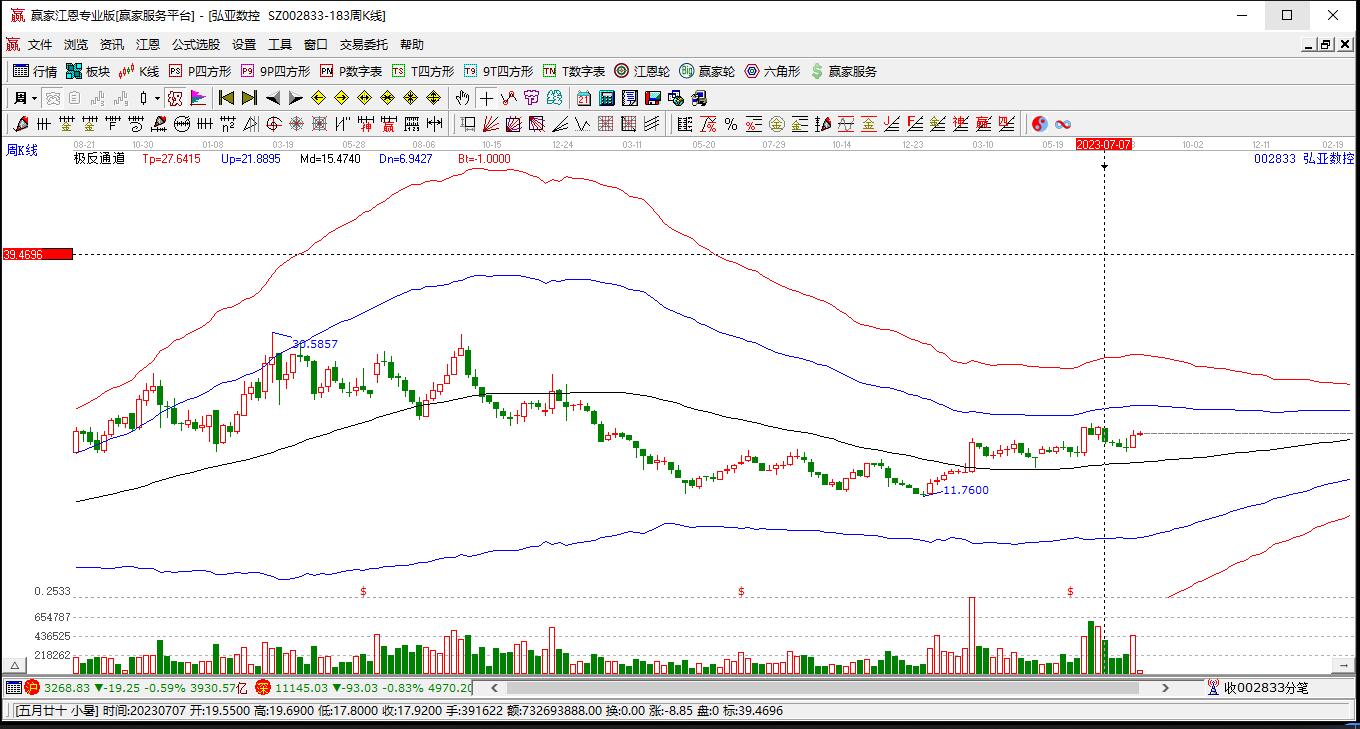1360x729 pixels.
Task: Open the P数字表 number table
Action: (x=351, y=71)
